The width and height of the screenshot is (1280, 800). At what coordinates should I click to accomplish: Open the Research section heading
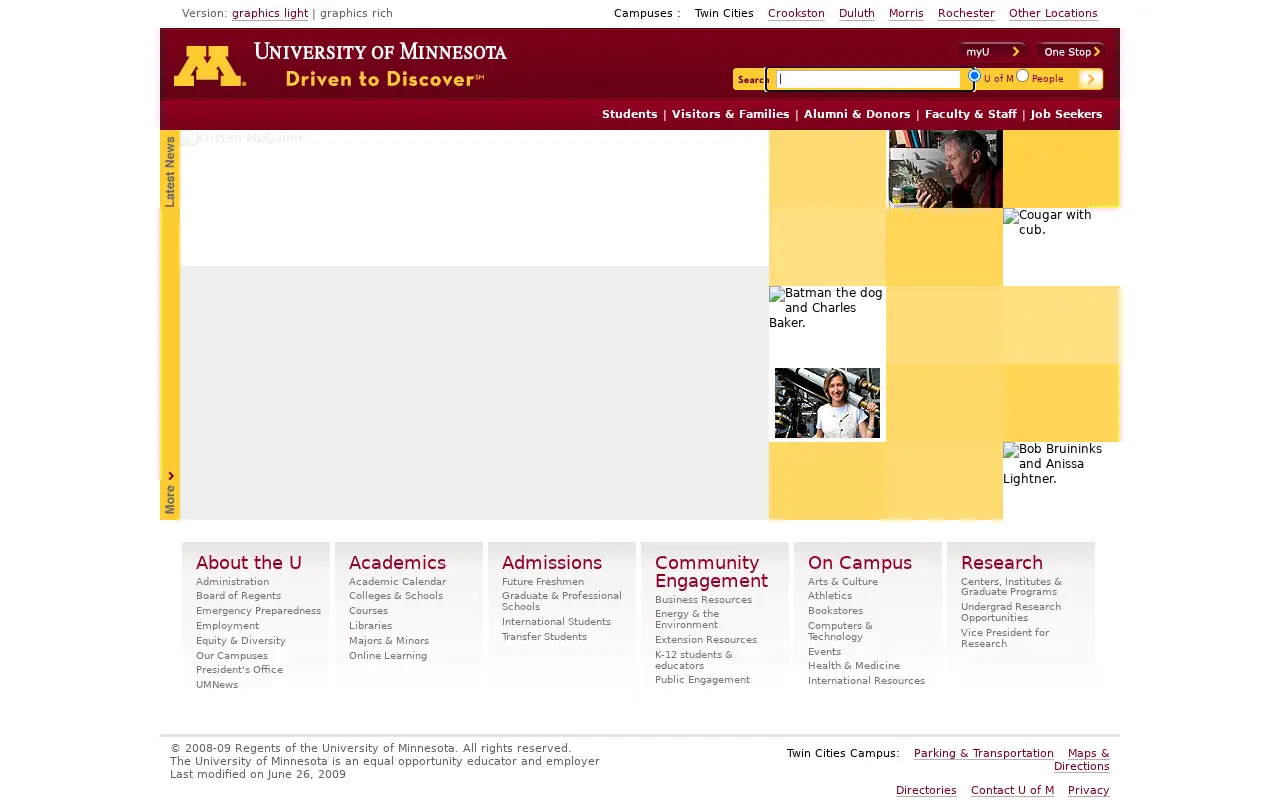click(1002, 563)
